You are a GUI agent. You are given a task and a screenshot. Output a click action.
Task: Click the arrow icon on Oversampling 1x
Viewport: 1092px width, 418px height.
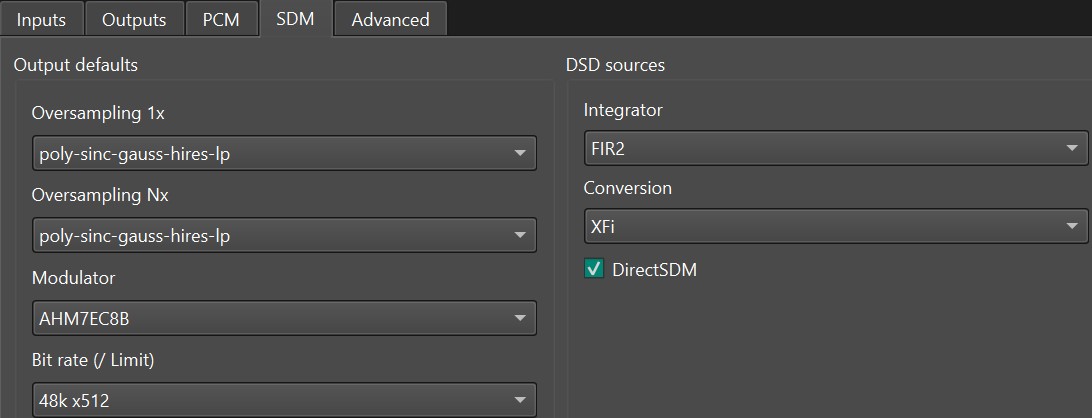(x=520, y=153)
